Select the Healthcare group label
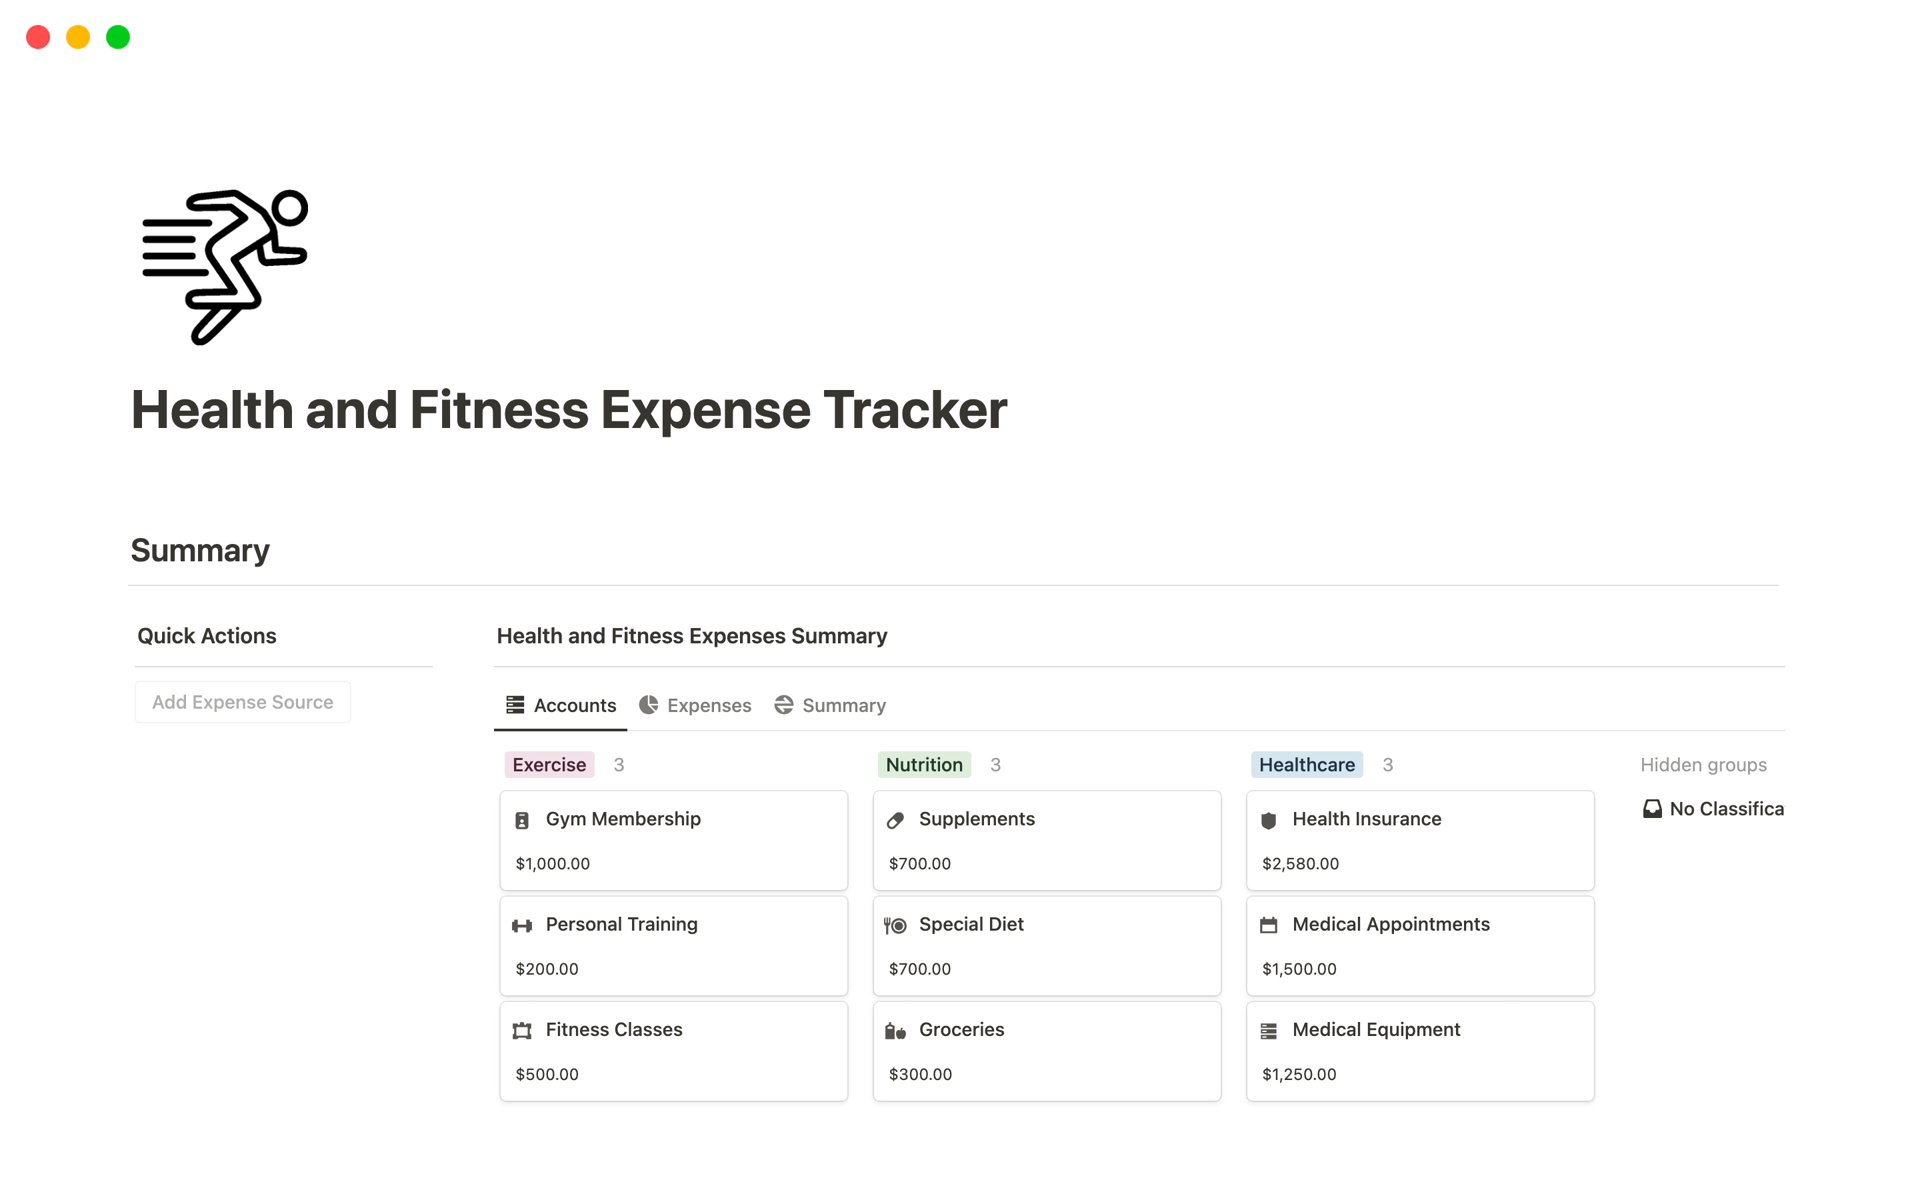This screenshot has height=1200, width=1920. [1306, 764]
